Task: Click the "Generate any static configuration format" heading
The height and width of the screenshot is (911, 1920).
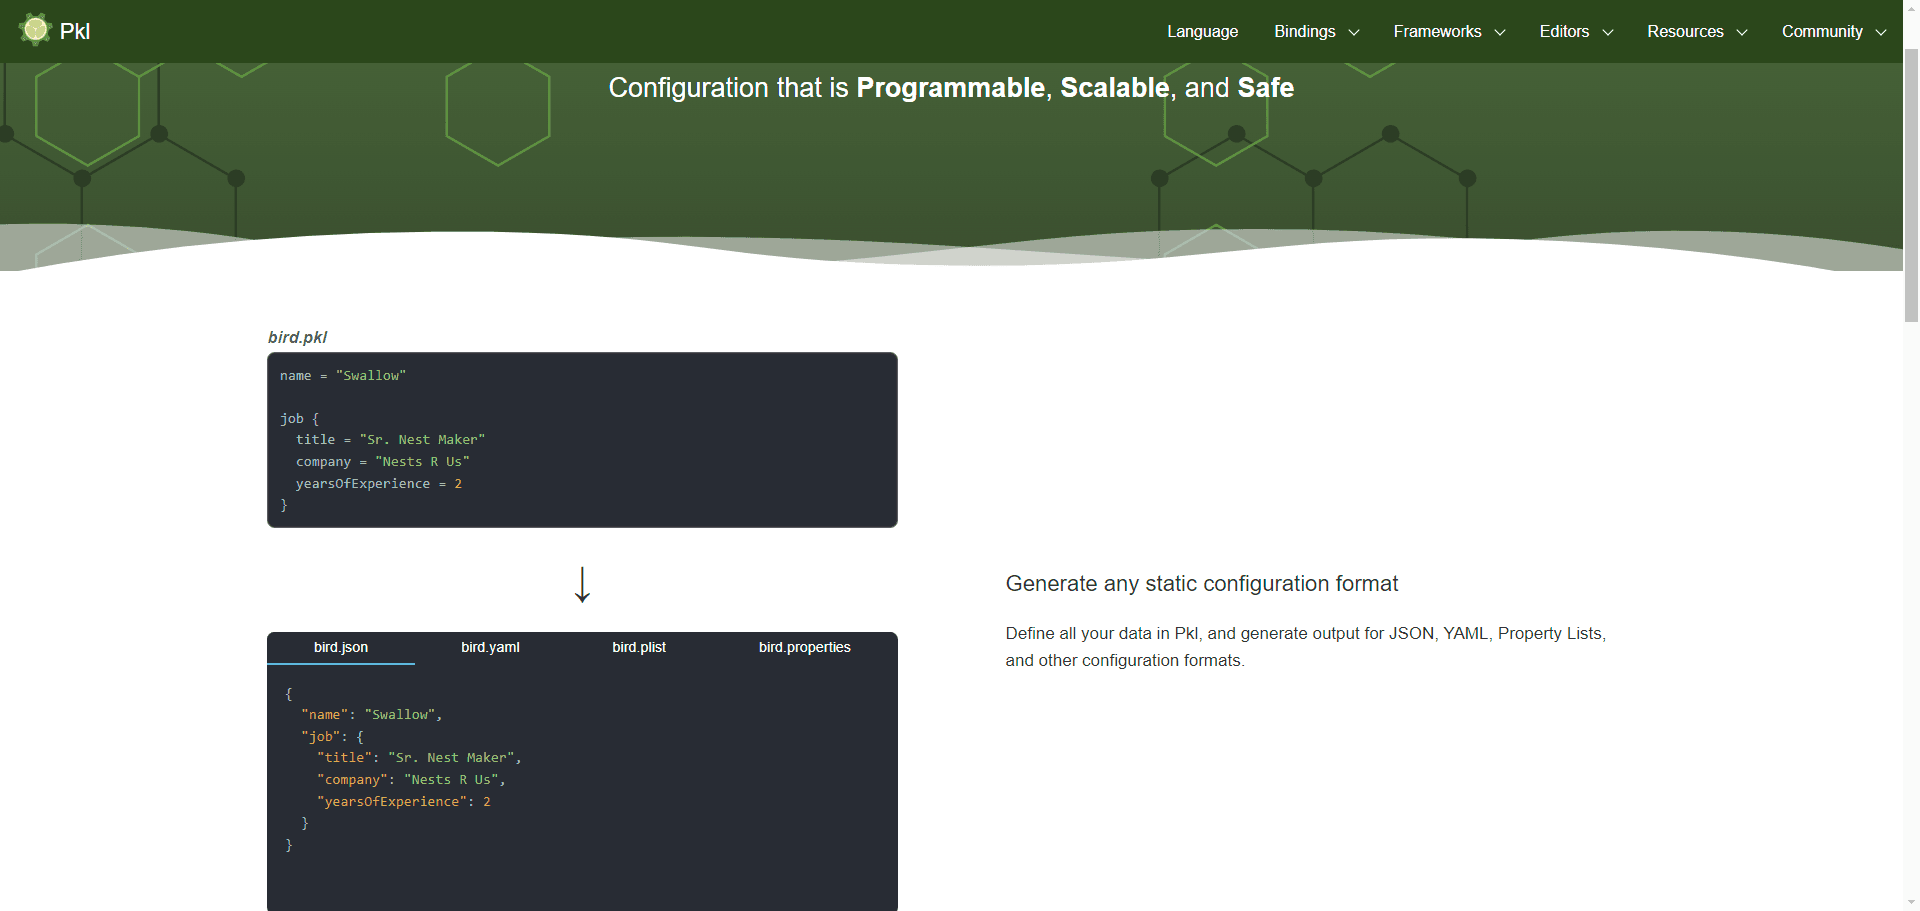Action: click(1201, 584)
